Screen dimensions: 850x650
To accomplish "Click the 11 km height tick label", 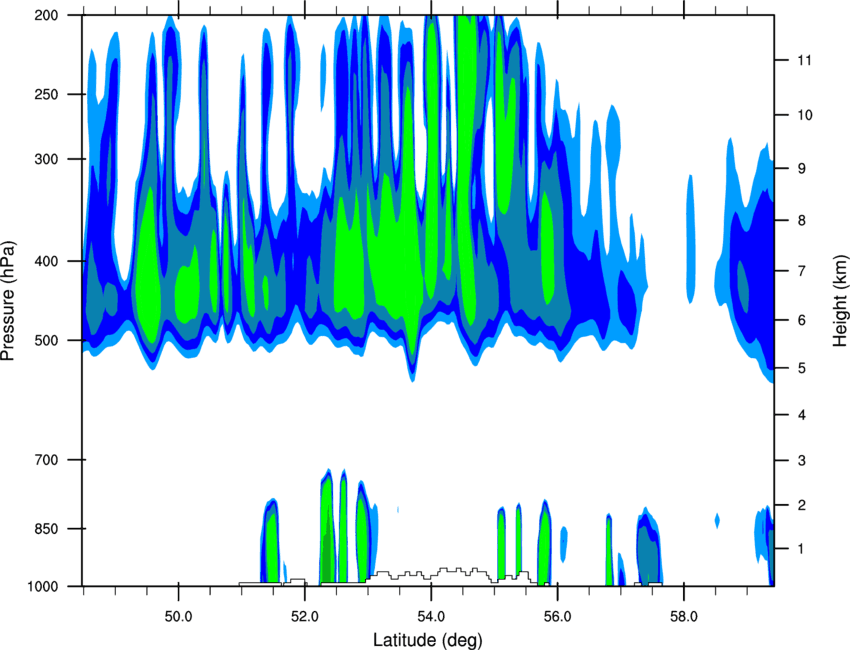I will point(804,60).
